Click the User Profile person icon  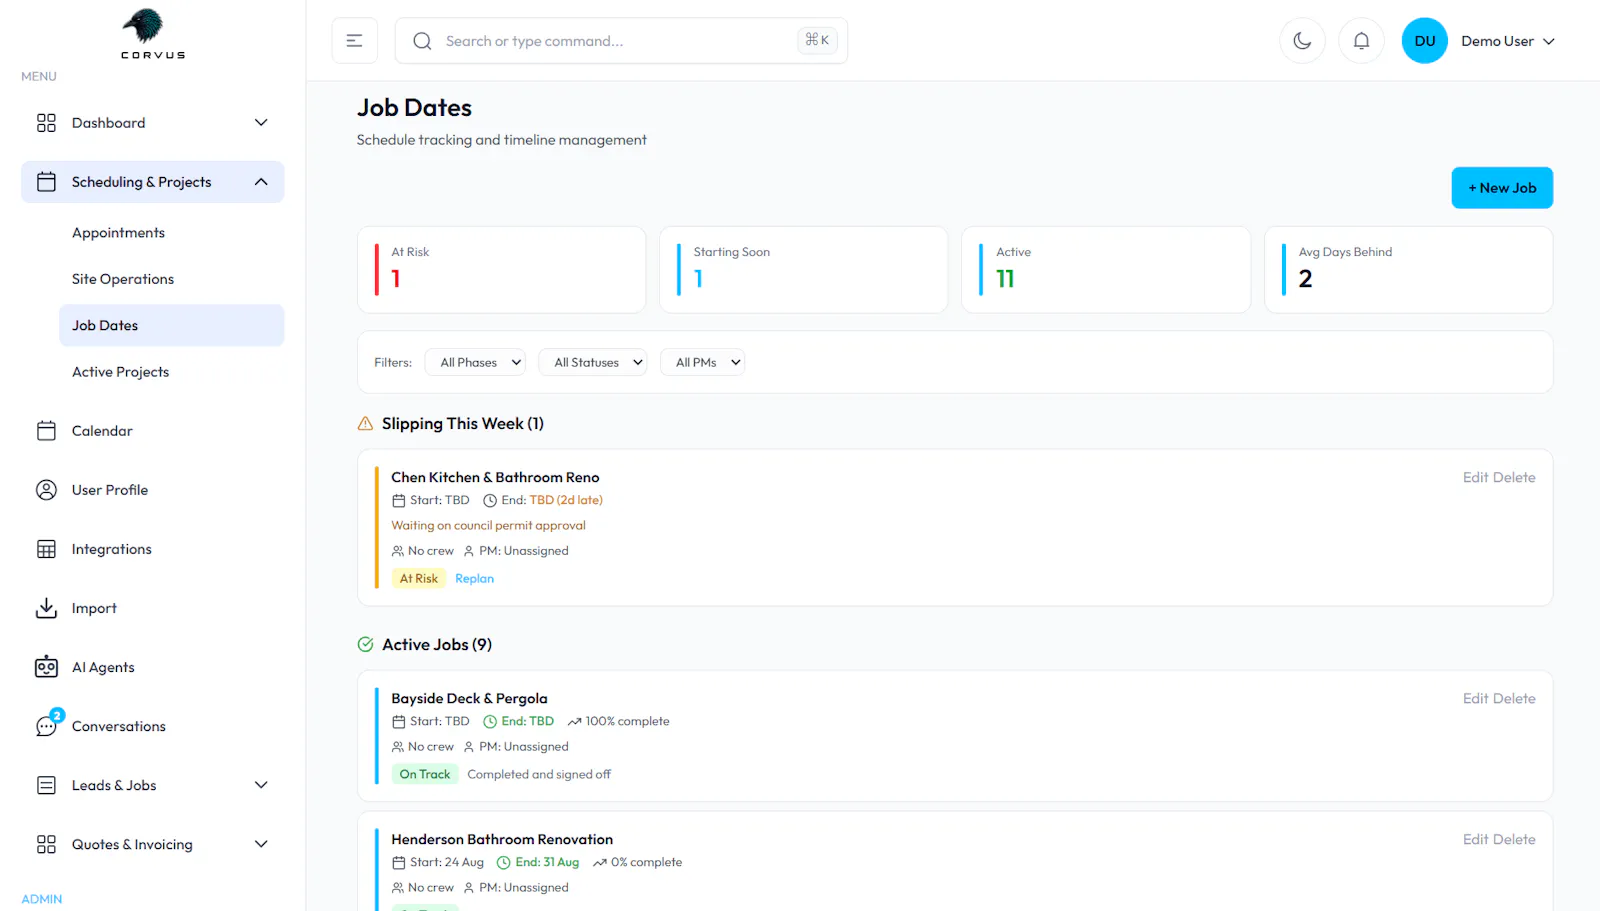coord(46,490)
